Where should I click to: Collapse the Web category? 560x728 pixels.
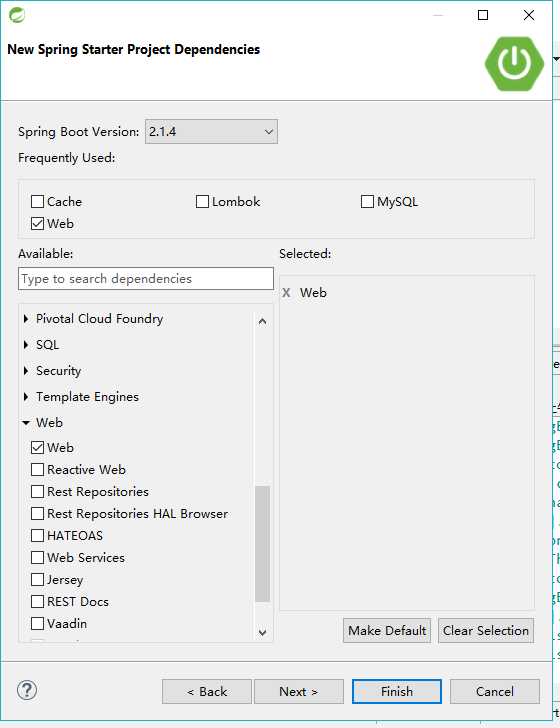coord(26,423)
